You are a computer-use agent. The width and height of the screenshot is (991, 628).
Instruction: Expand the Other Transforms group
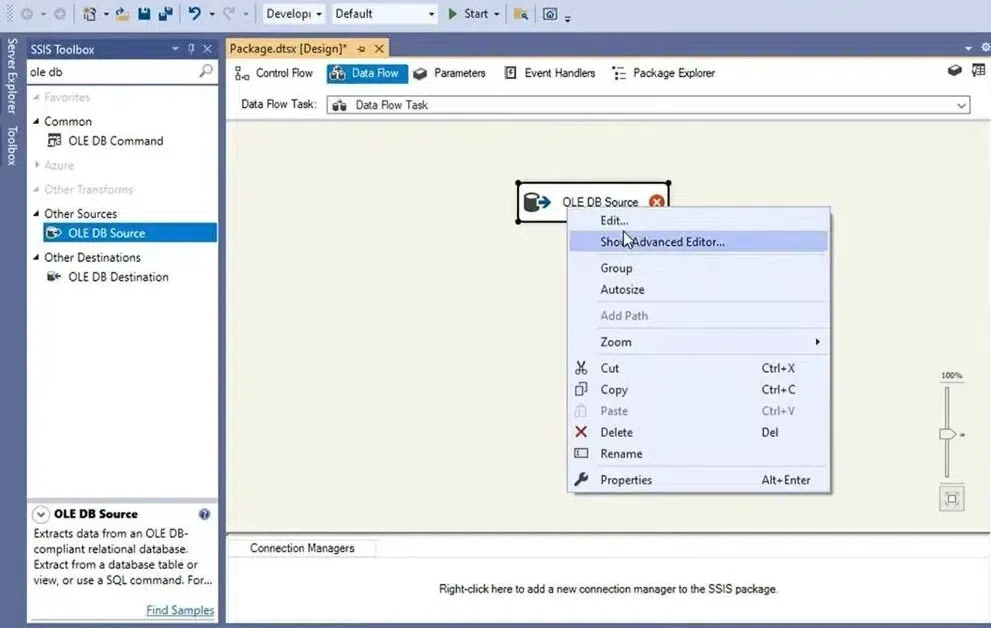36,189
